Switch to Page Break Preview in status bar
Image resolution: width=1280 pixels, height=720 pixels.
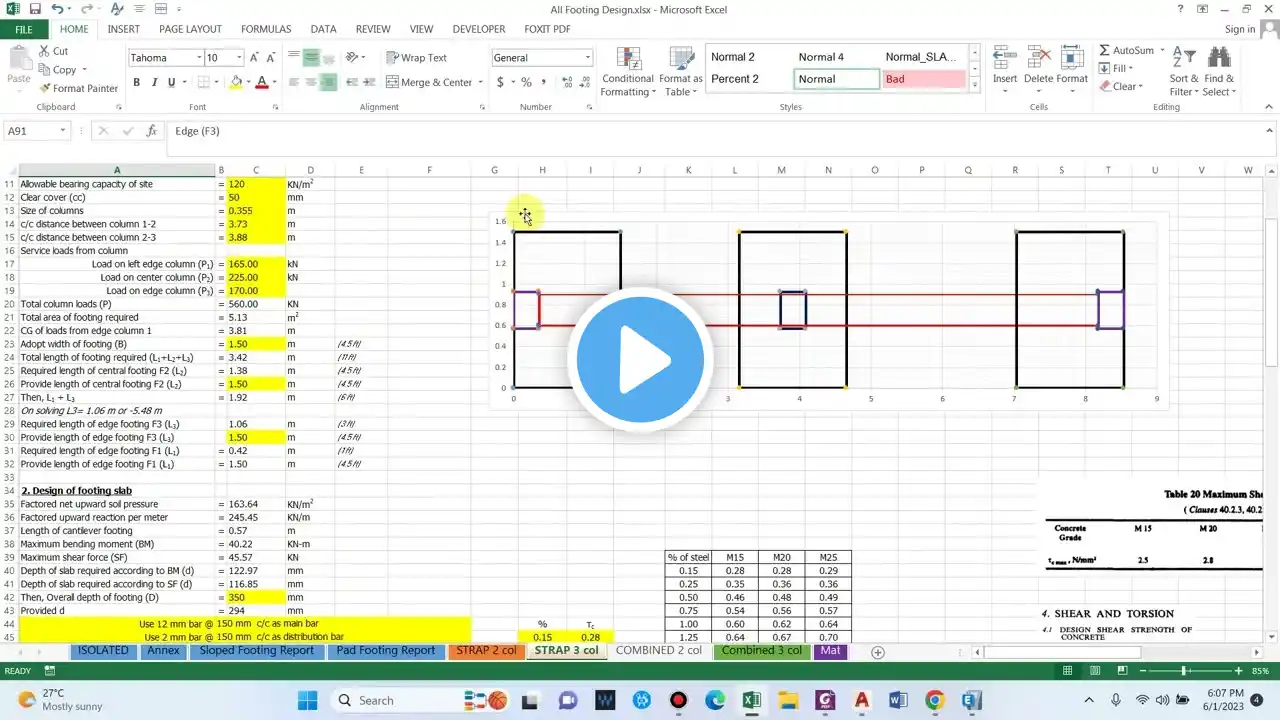(x=1122, y=671)
